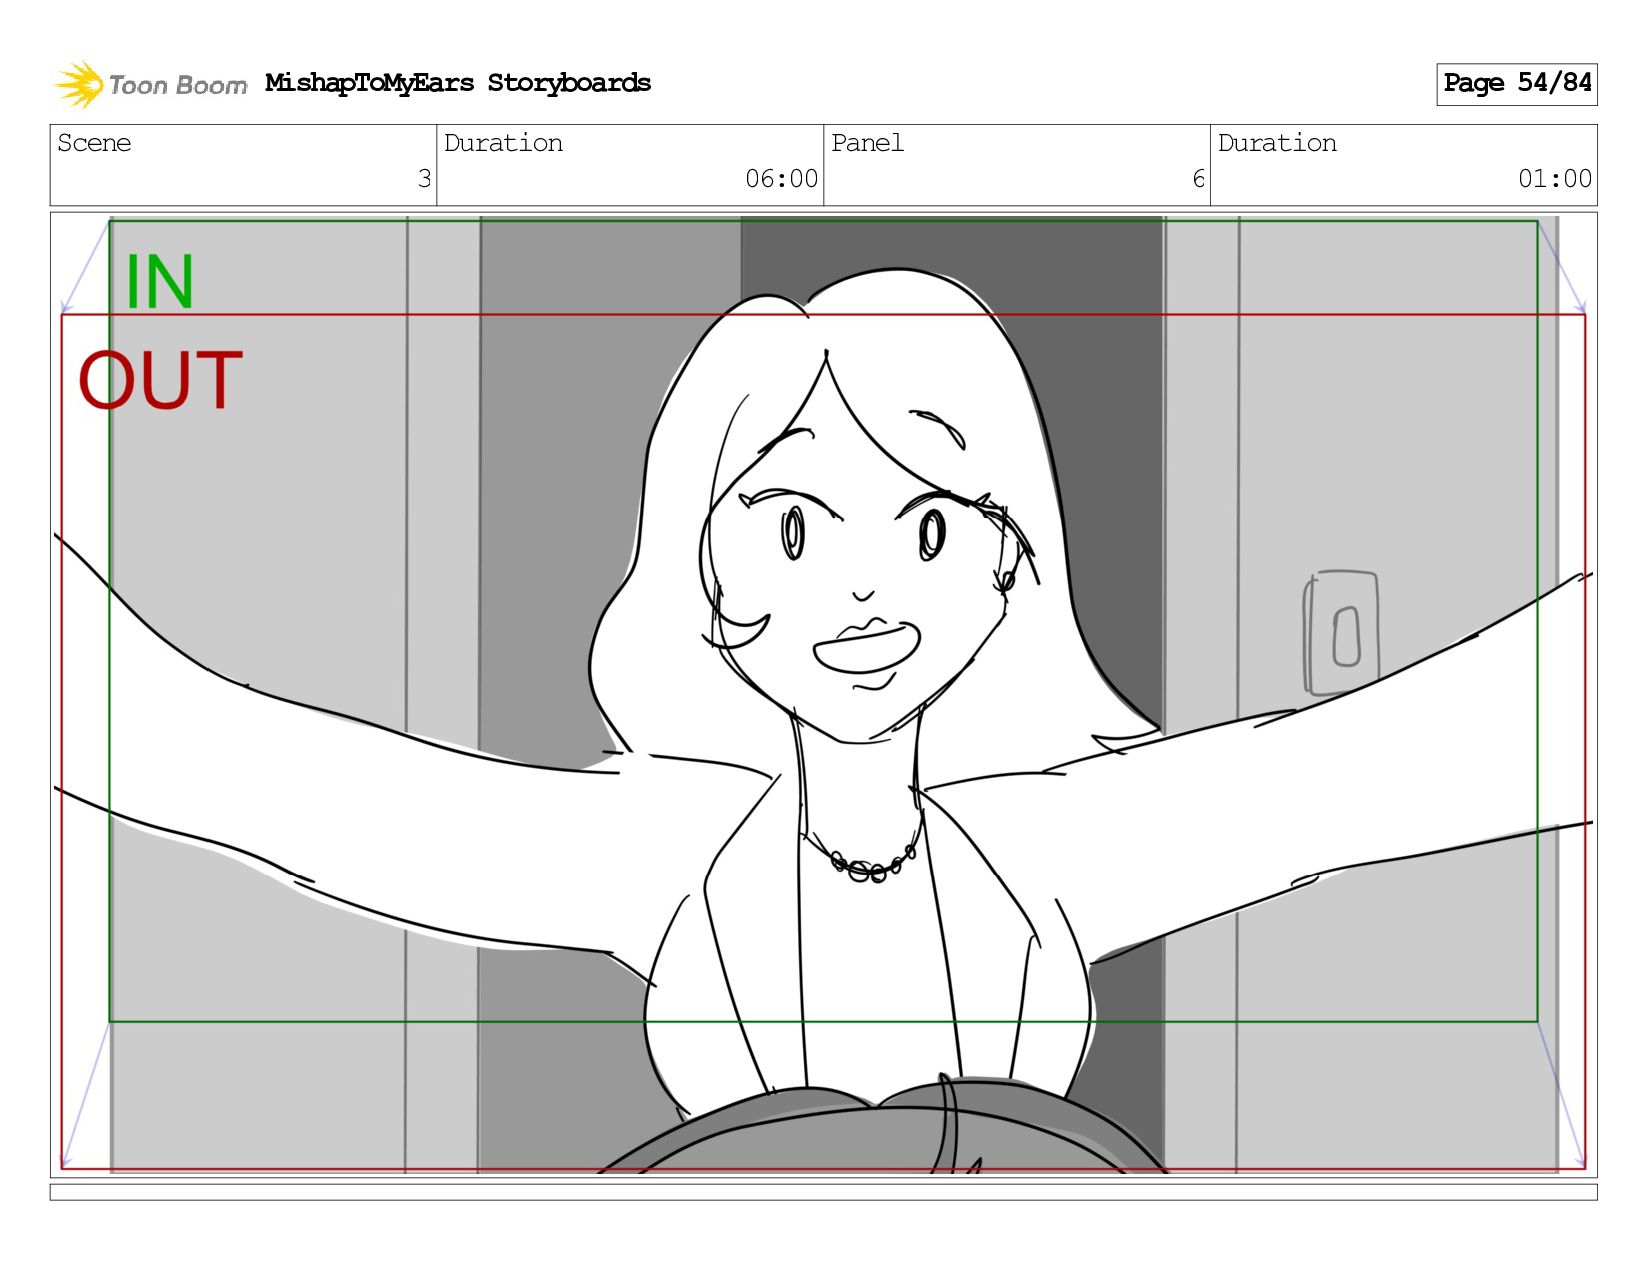Click the red 'OUT' camera label

161,380
